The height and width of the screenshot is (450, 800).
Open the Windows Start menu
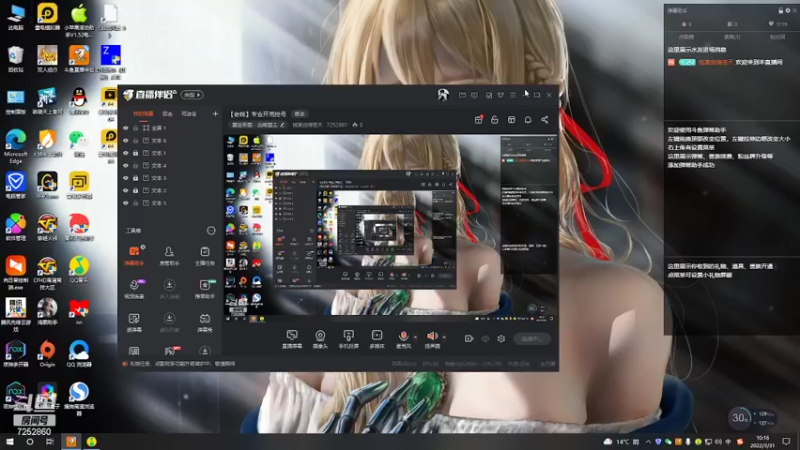pos(10,442)
